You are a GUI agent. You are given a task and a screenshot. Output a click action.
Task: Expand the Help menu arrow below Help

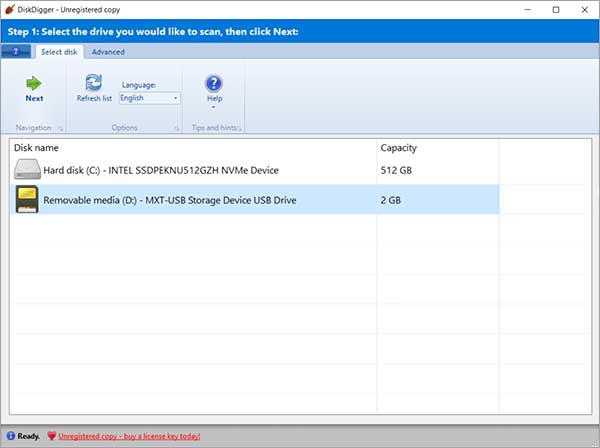click(x=213, y=107)
